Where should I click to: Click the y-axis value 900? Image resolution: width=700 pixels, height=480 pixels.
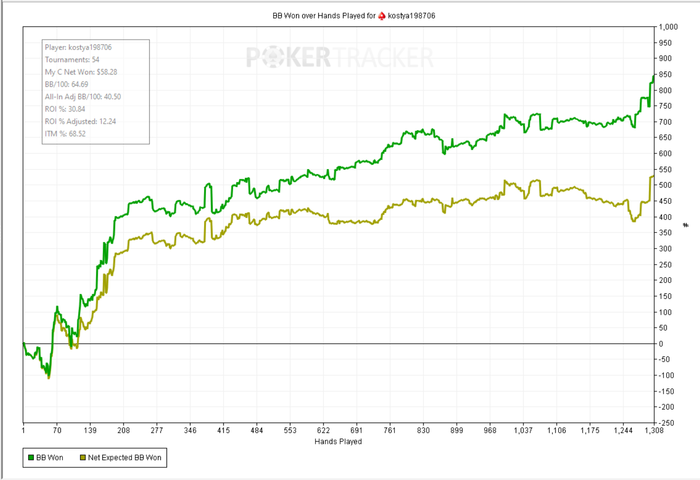click(x=665, y=58)
